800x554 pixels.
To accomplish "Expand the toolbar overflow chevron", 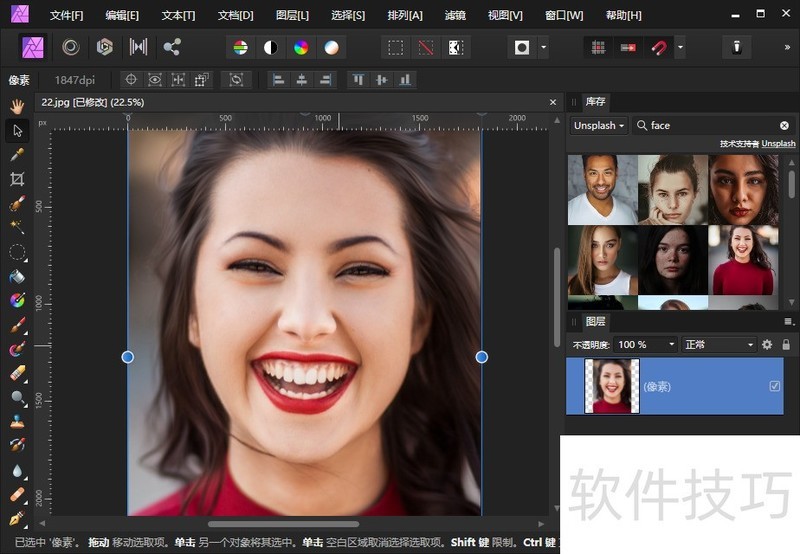I will tap(787, 47).
